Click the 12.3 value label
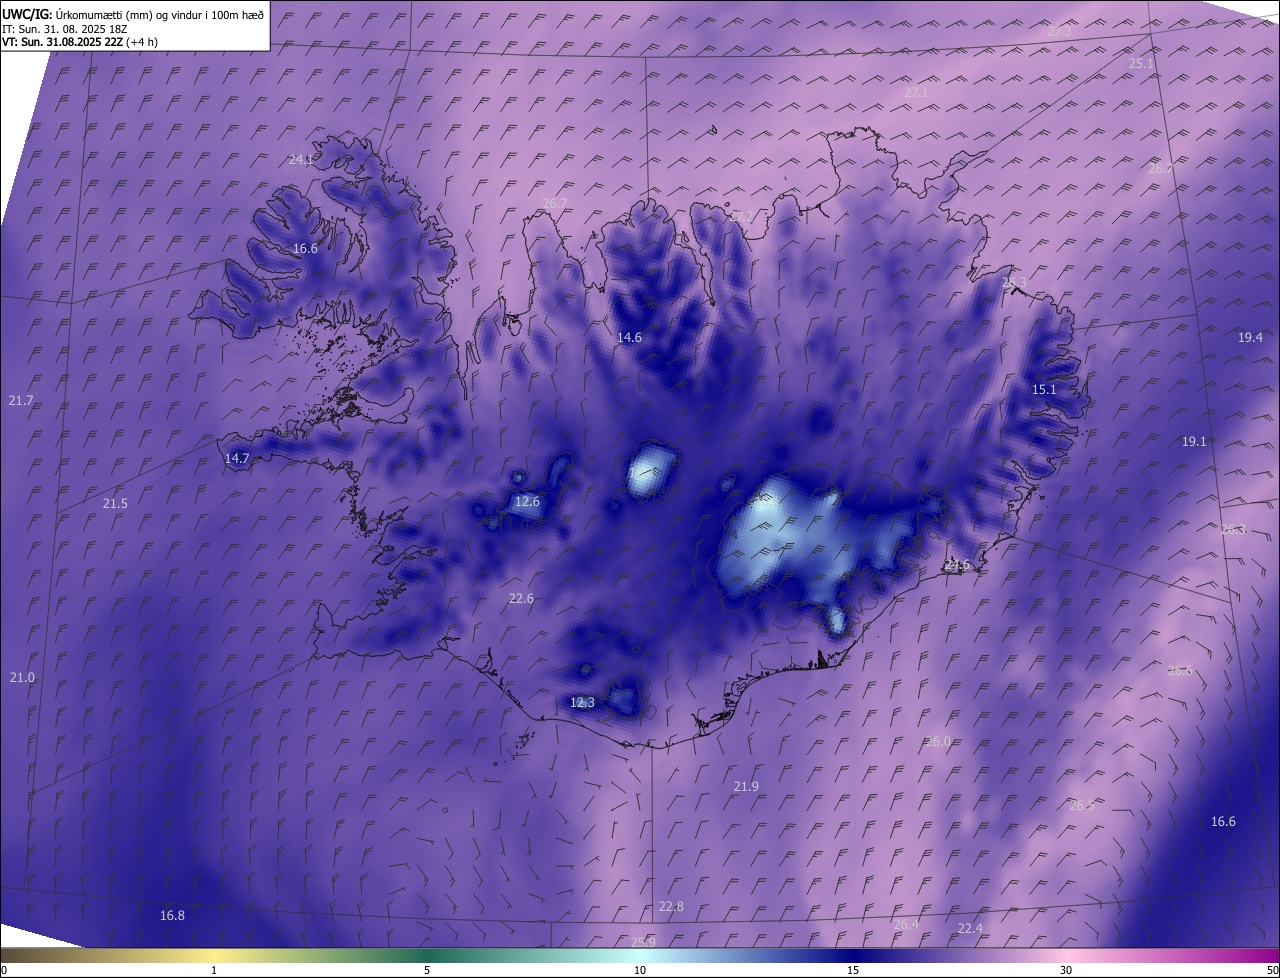The width and height of the screenshot is (1280, 978). (x=582, y=703)
